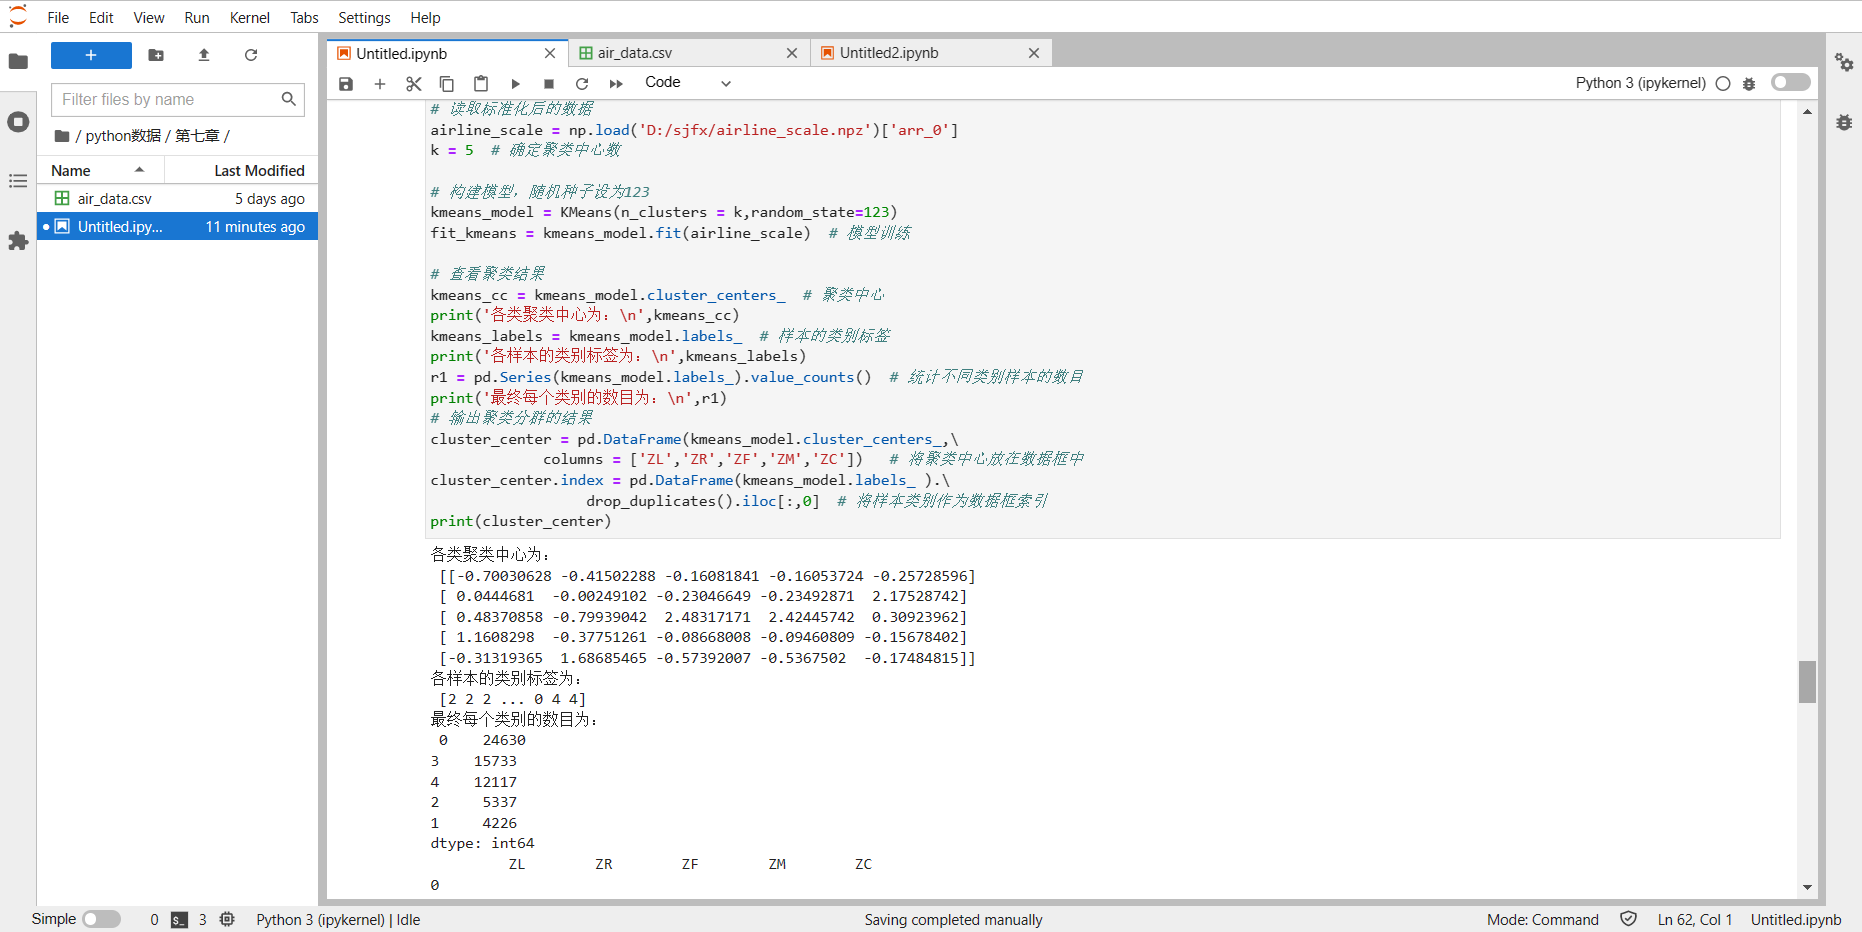Click the blue New Launcher plus button
The height and width of the screenshot is (932, 1862).
[x=91, y=55]
